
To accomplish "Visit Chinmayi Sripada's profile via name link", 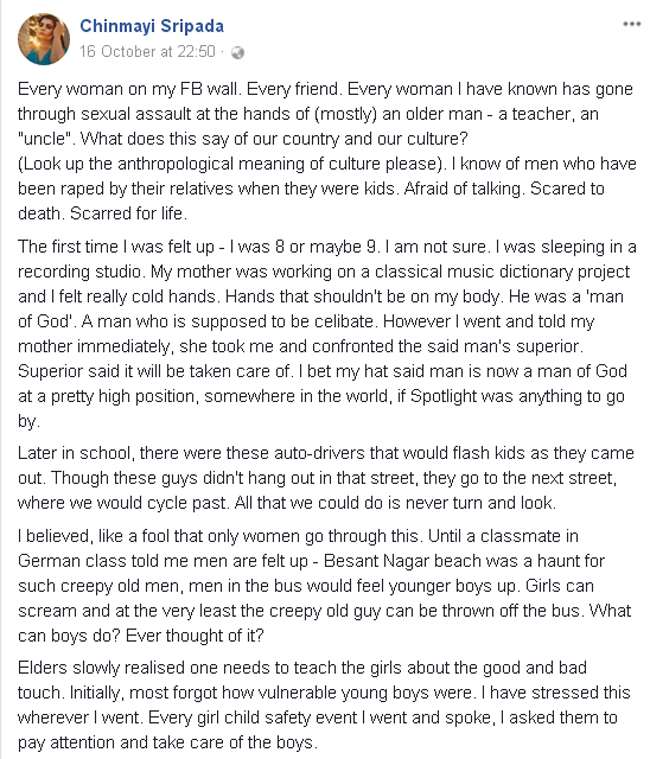I will pos(152,26).
